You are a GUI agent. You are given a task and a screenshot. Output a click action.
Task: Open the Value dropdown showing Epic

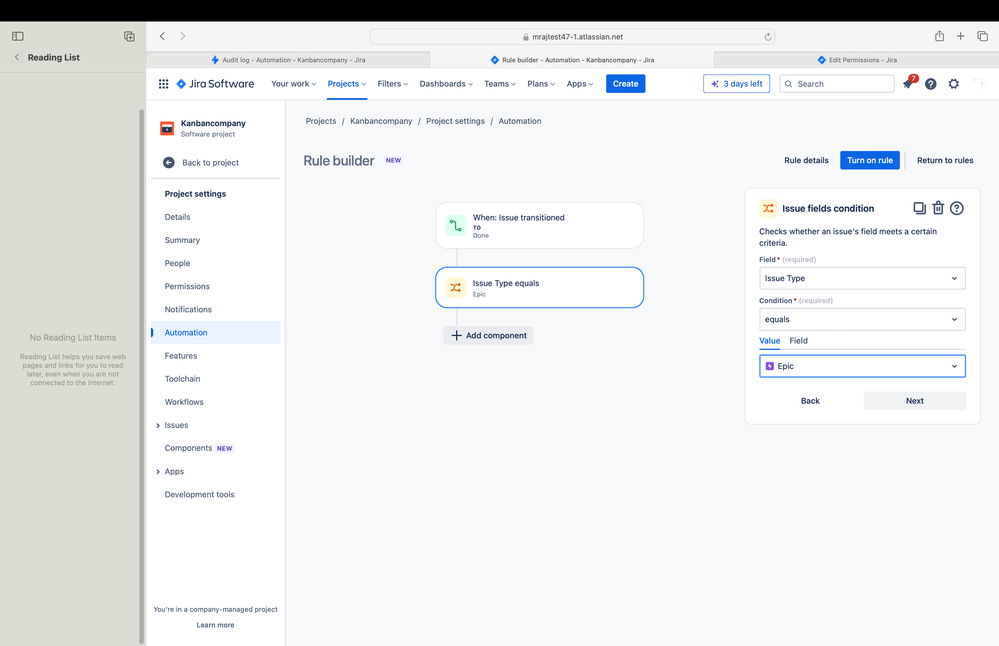click(x=862, y=366)
